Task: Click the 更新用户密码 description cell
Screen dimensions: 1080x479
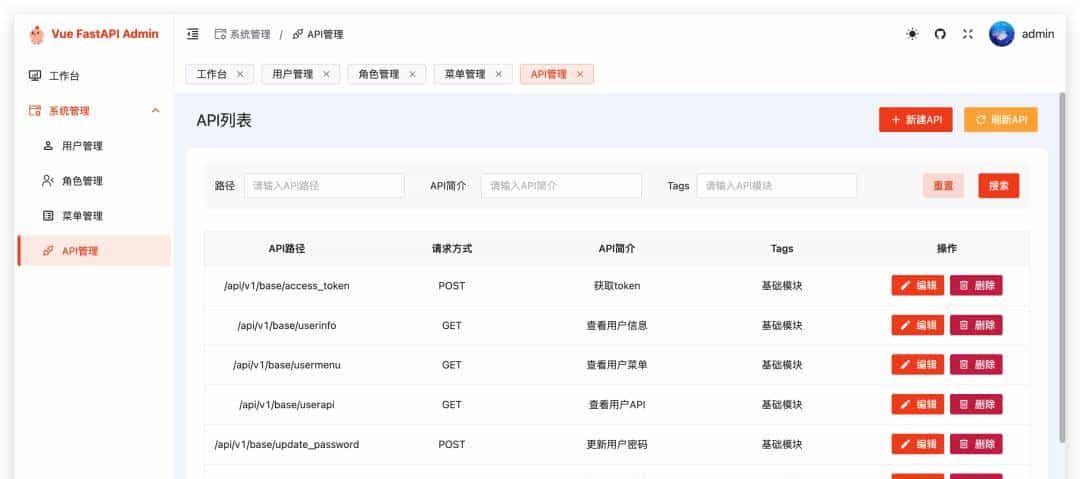Action: [616, 445]
